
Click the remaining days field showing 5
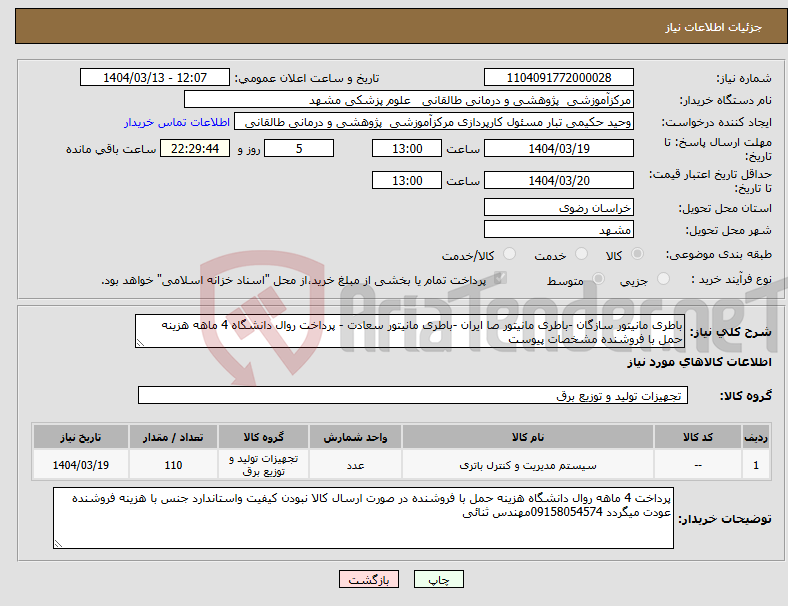pyautogui.click(x=299, y=149)
